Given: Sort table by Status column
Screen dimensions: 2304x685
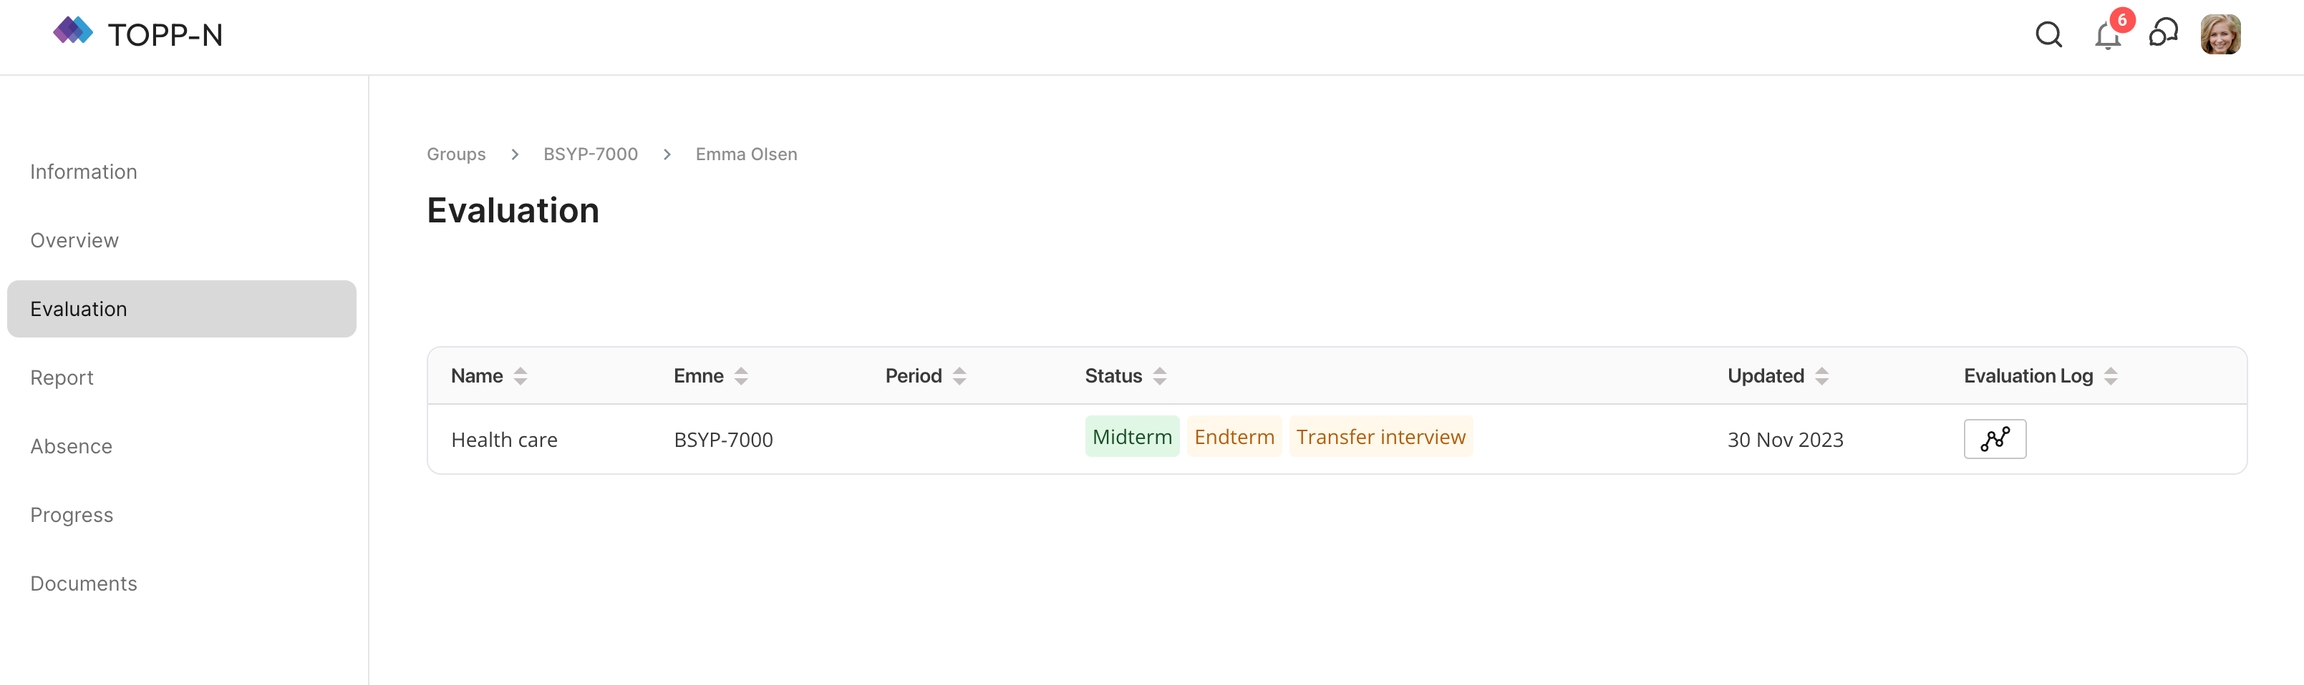Looking at the screenshot, I should 1159,376.
